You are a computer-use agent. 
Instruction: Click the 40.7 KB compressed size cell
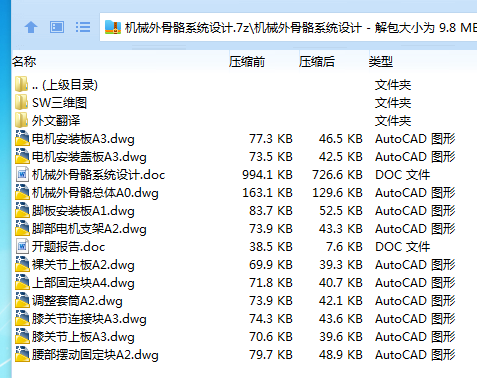point(341,283)
